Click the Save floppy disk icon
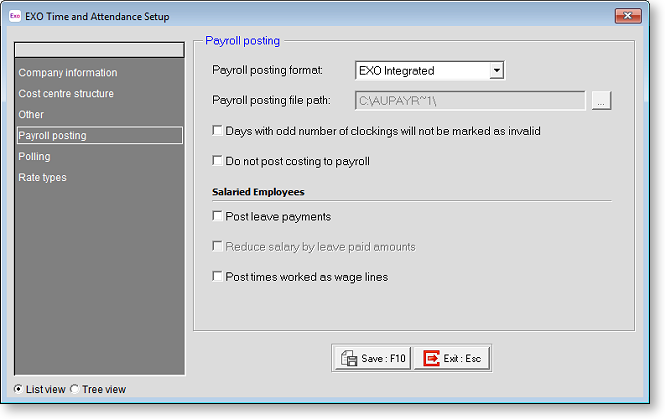 (349, 358)
